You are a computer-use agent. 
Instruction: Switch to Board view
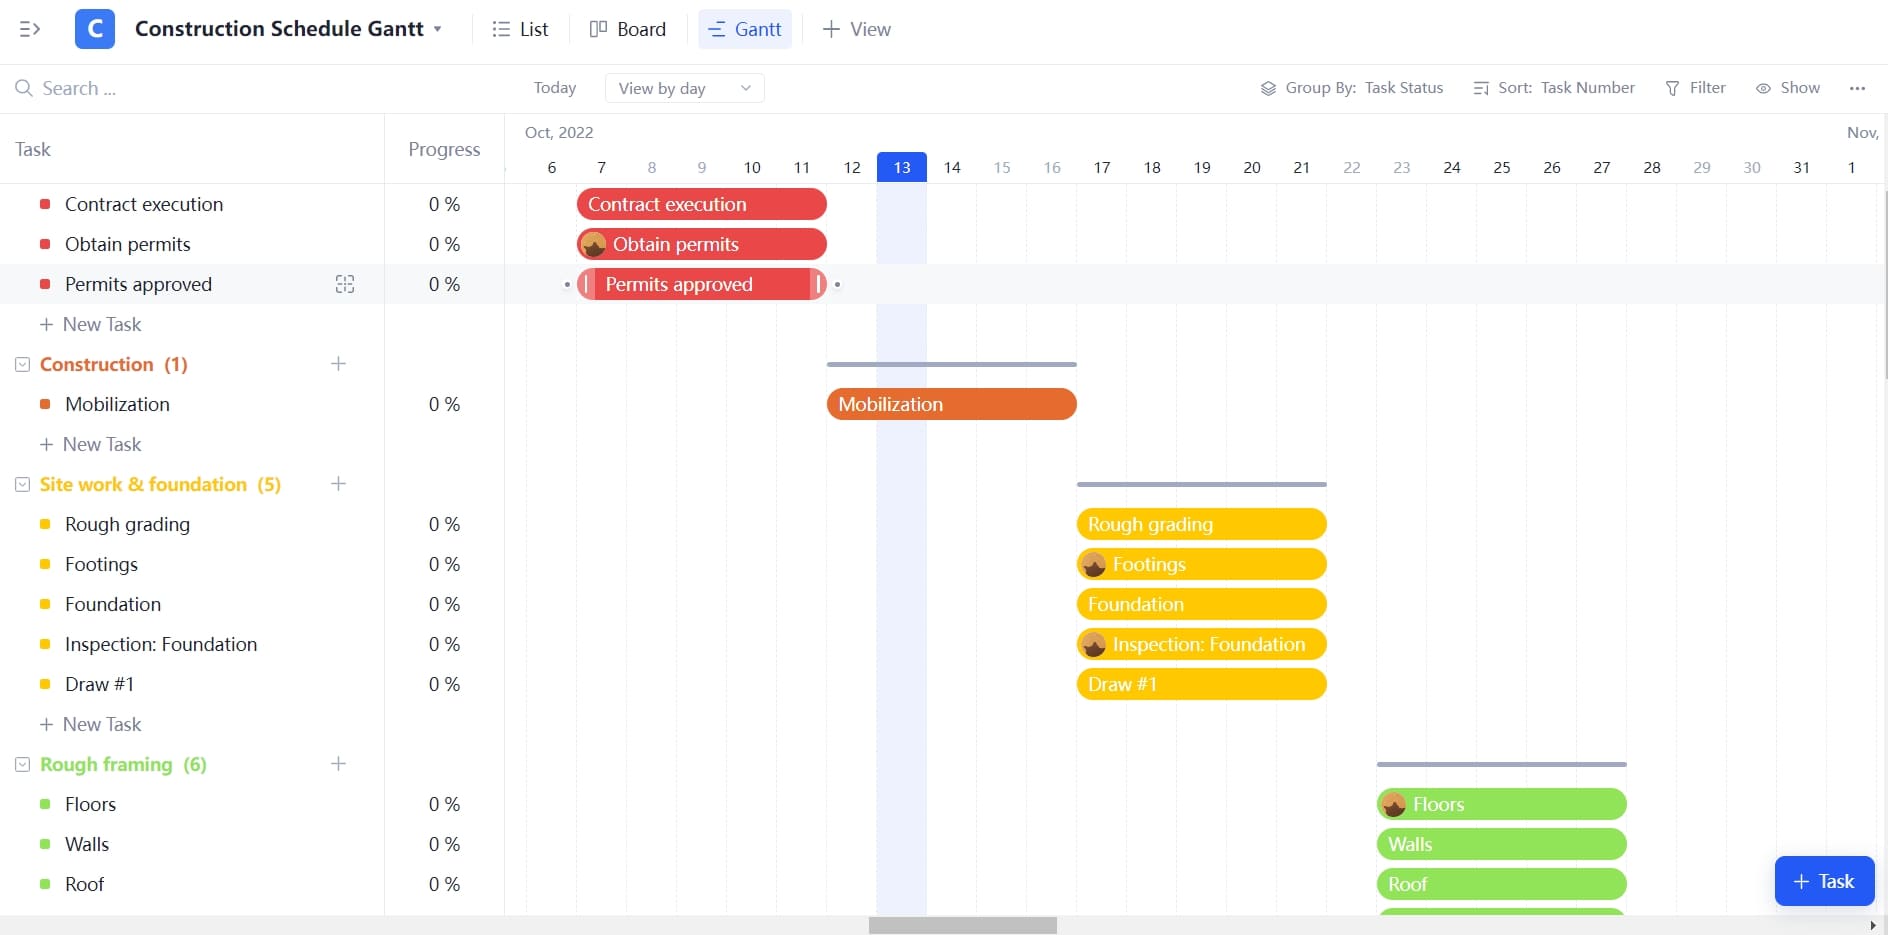click(628, 29)
